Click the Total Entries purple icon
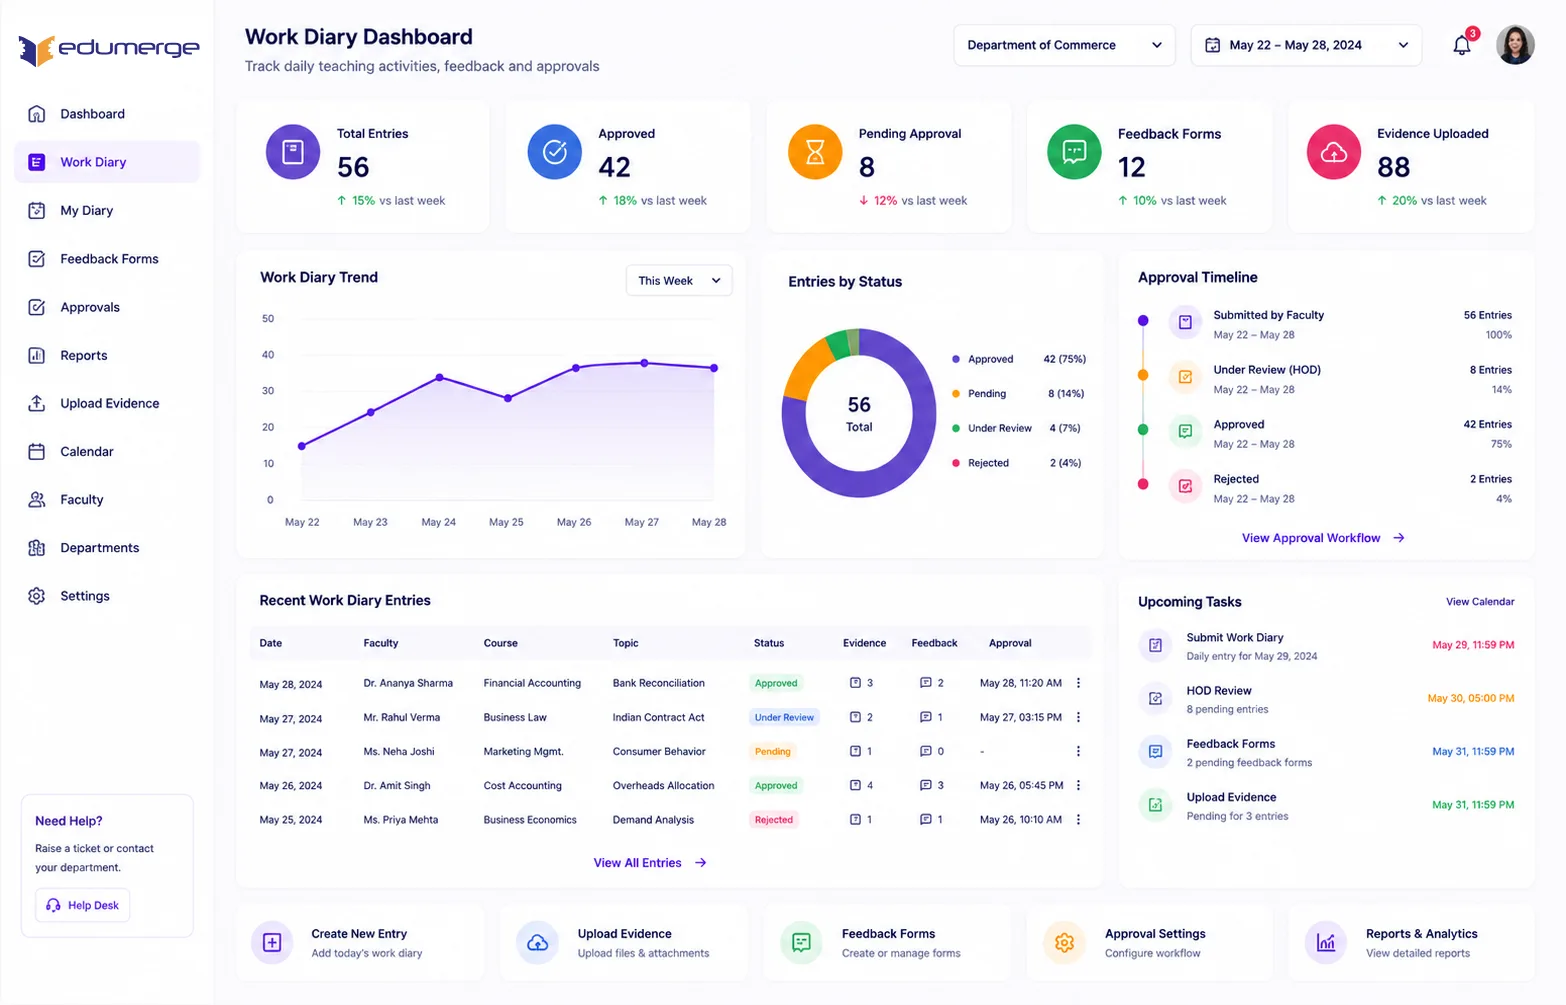 coord(293,152)
